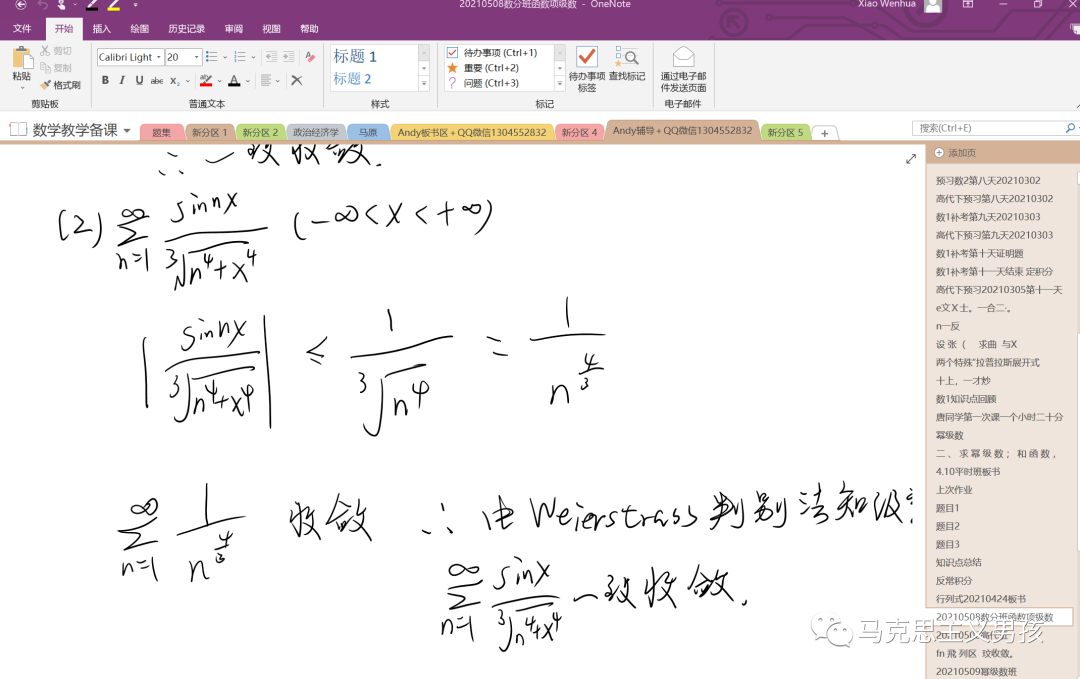Click the delete X icon in ribbon
This screenshot has width=1080, height=679.
(297, 81)
